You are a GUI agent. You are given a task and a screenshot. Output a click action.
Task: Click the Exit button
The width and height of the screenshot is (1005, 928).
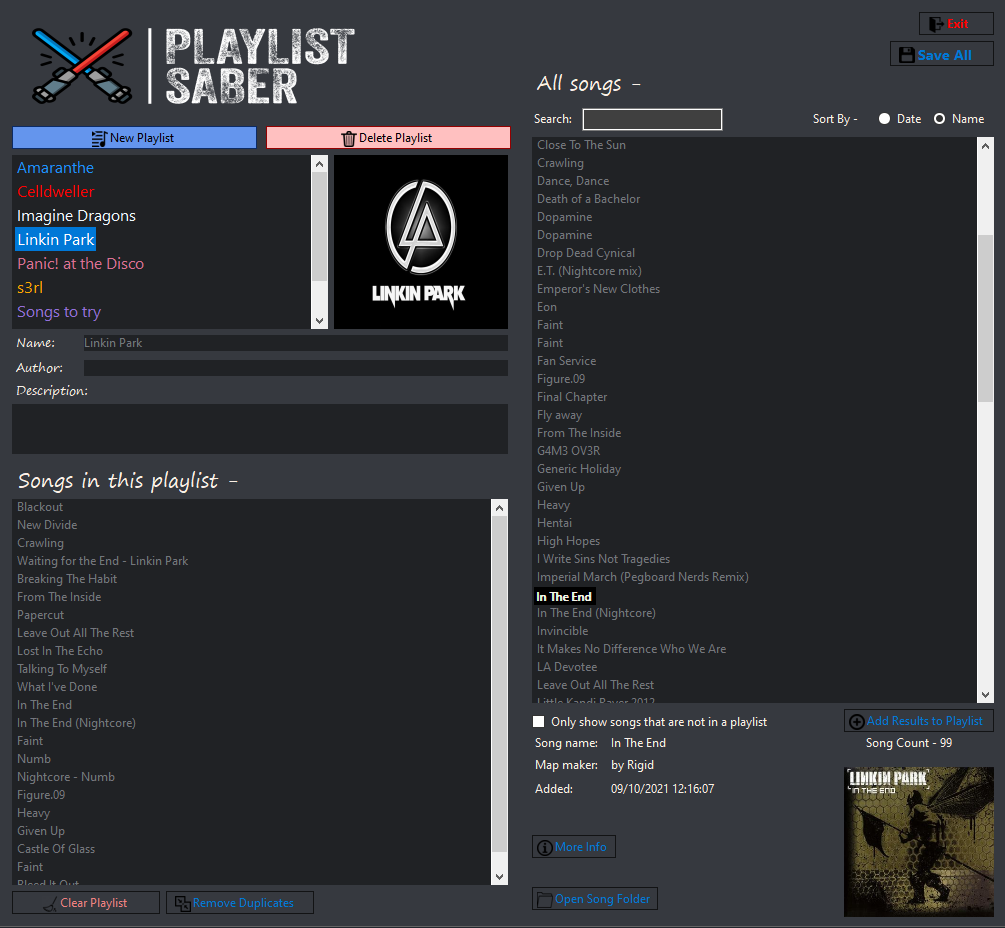point(956,24)
